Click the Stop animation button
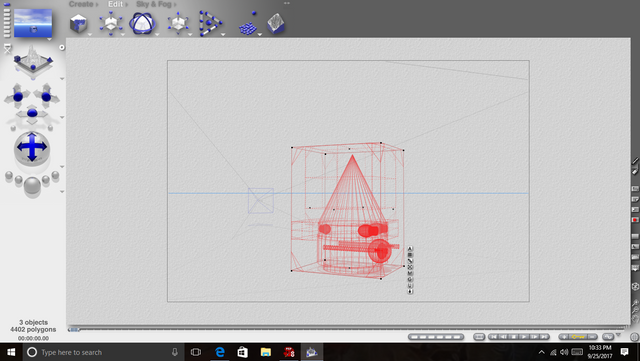The width and height of the screenshot is (640, 361). click(x=514, y=337)
